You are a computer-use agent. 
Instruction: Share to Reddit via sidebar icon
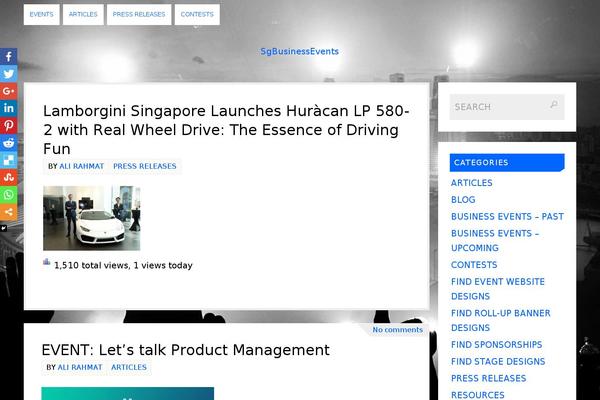pyautogui.click(x=8, y=143)
